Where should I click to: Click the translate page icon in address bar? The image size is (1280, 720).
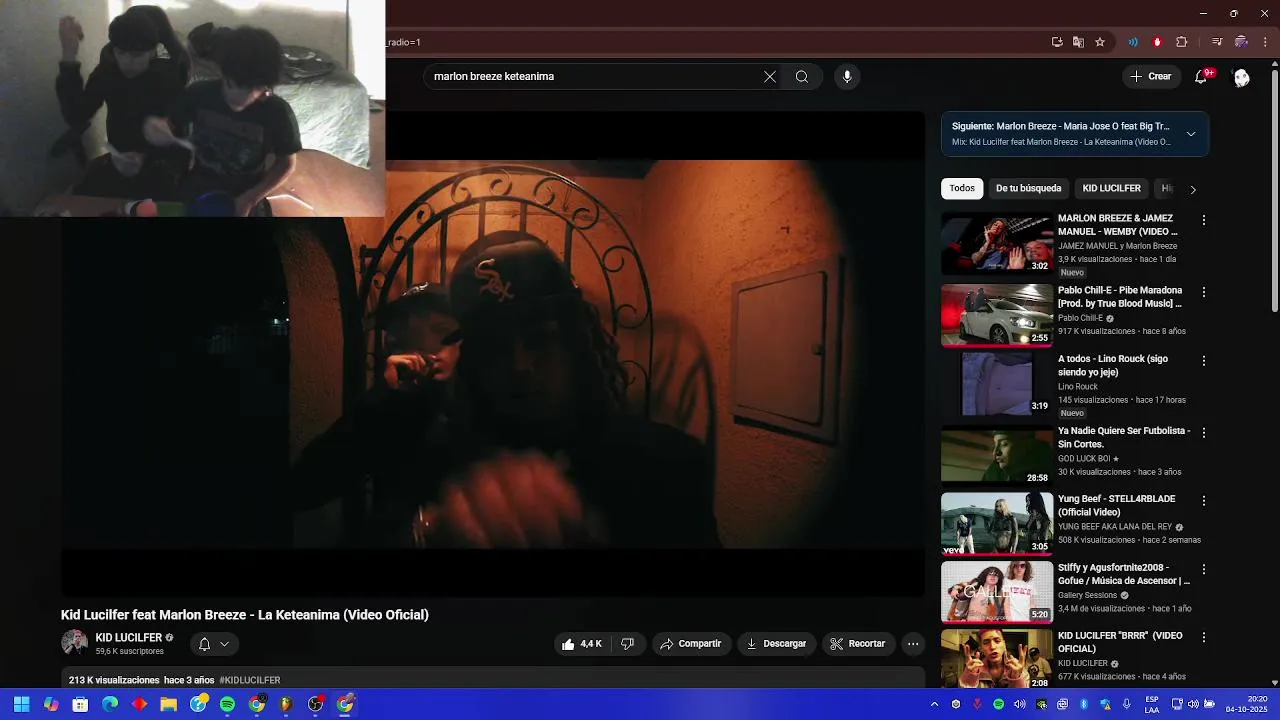(x=1078, y=42)
